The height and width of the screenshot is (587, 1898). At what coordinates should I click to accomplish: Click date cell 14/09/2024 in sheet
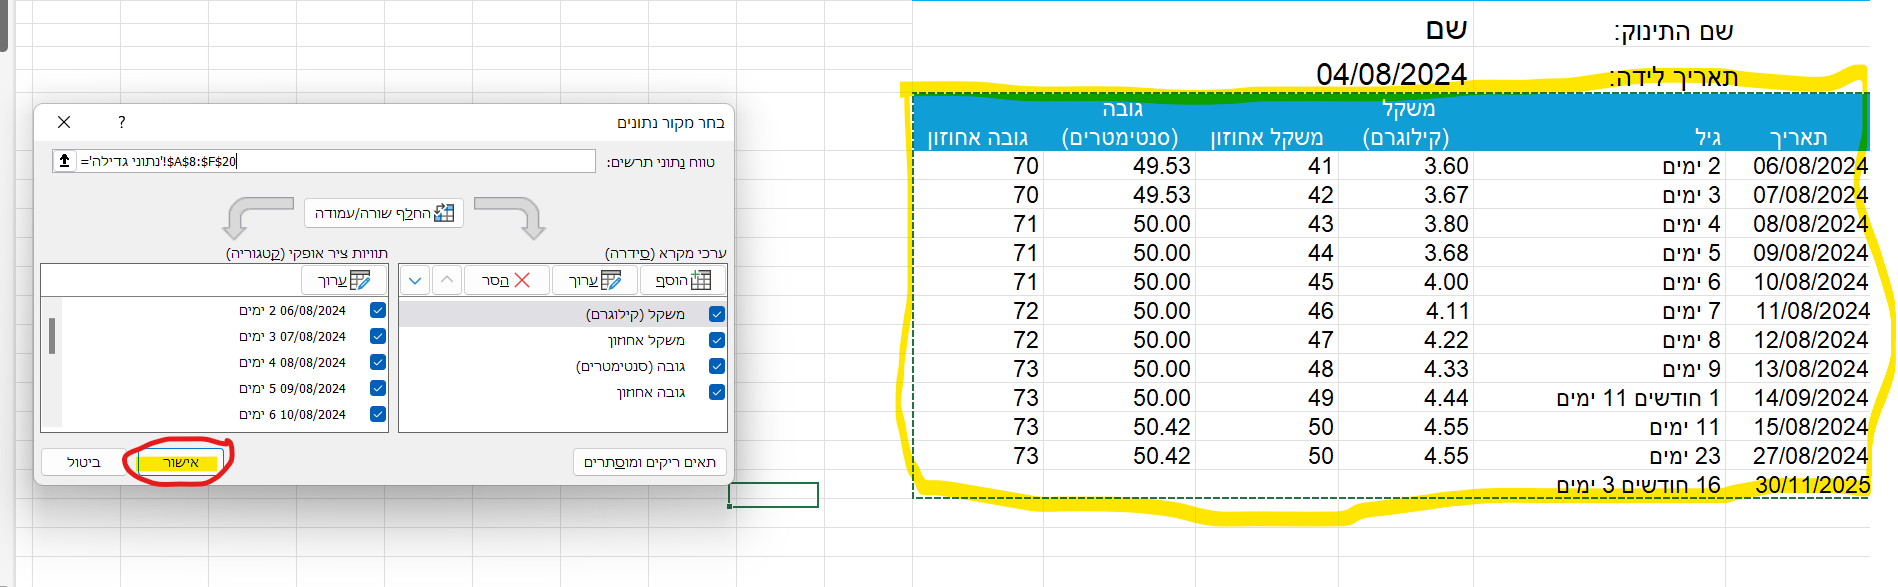(x=1810, y=398)
